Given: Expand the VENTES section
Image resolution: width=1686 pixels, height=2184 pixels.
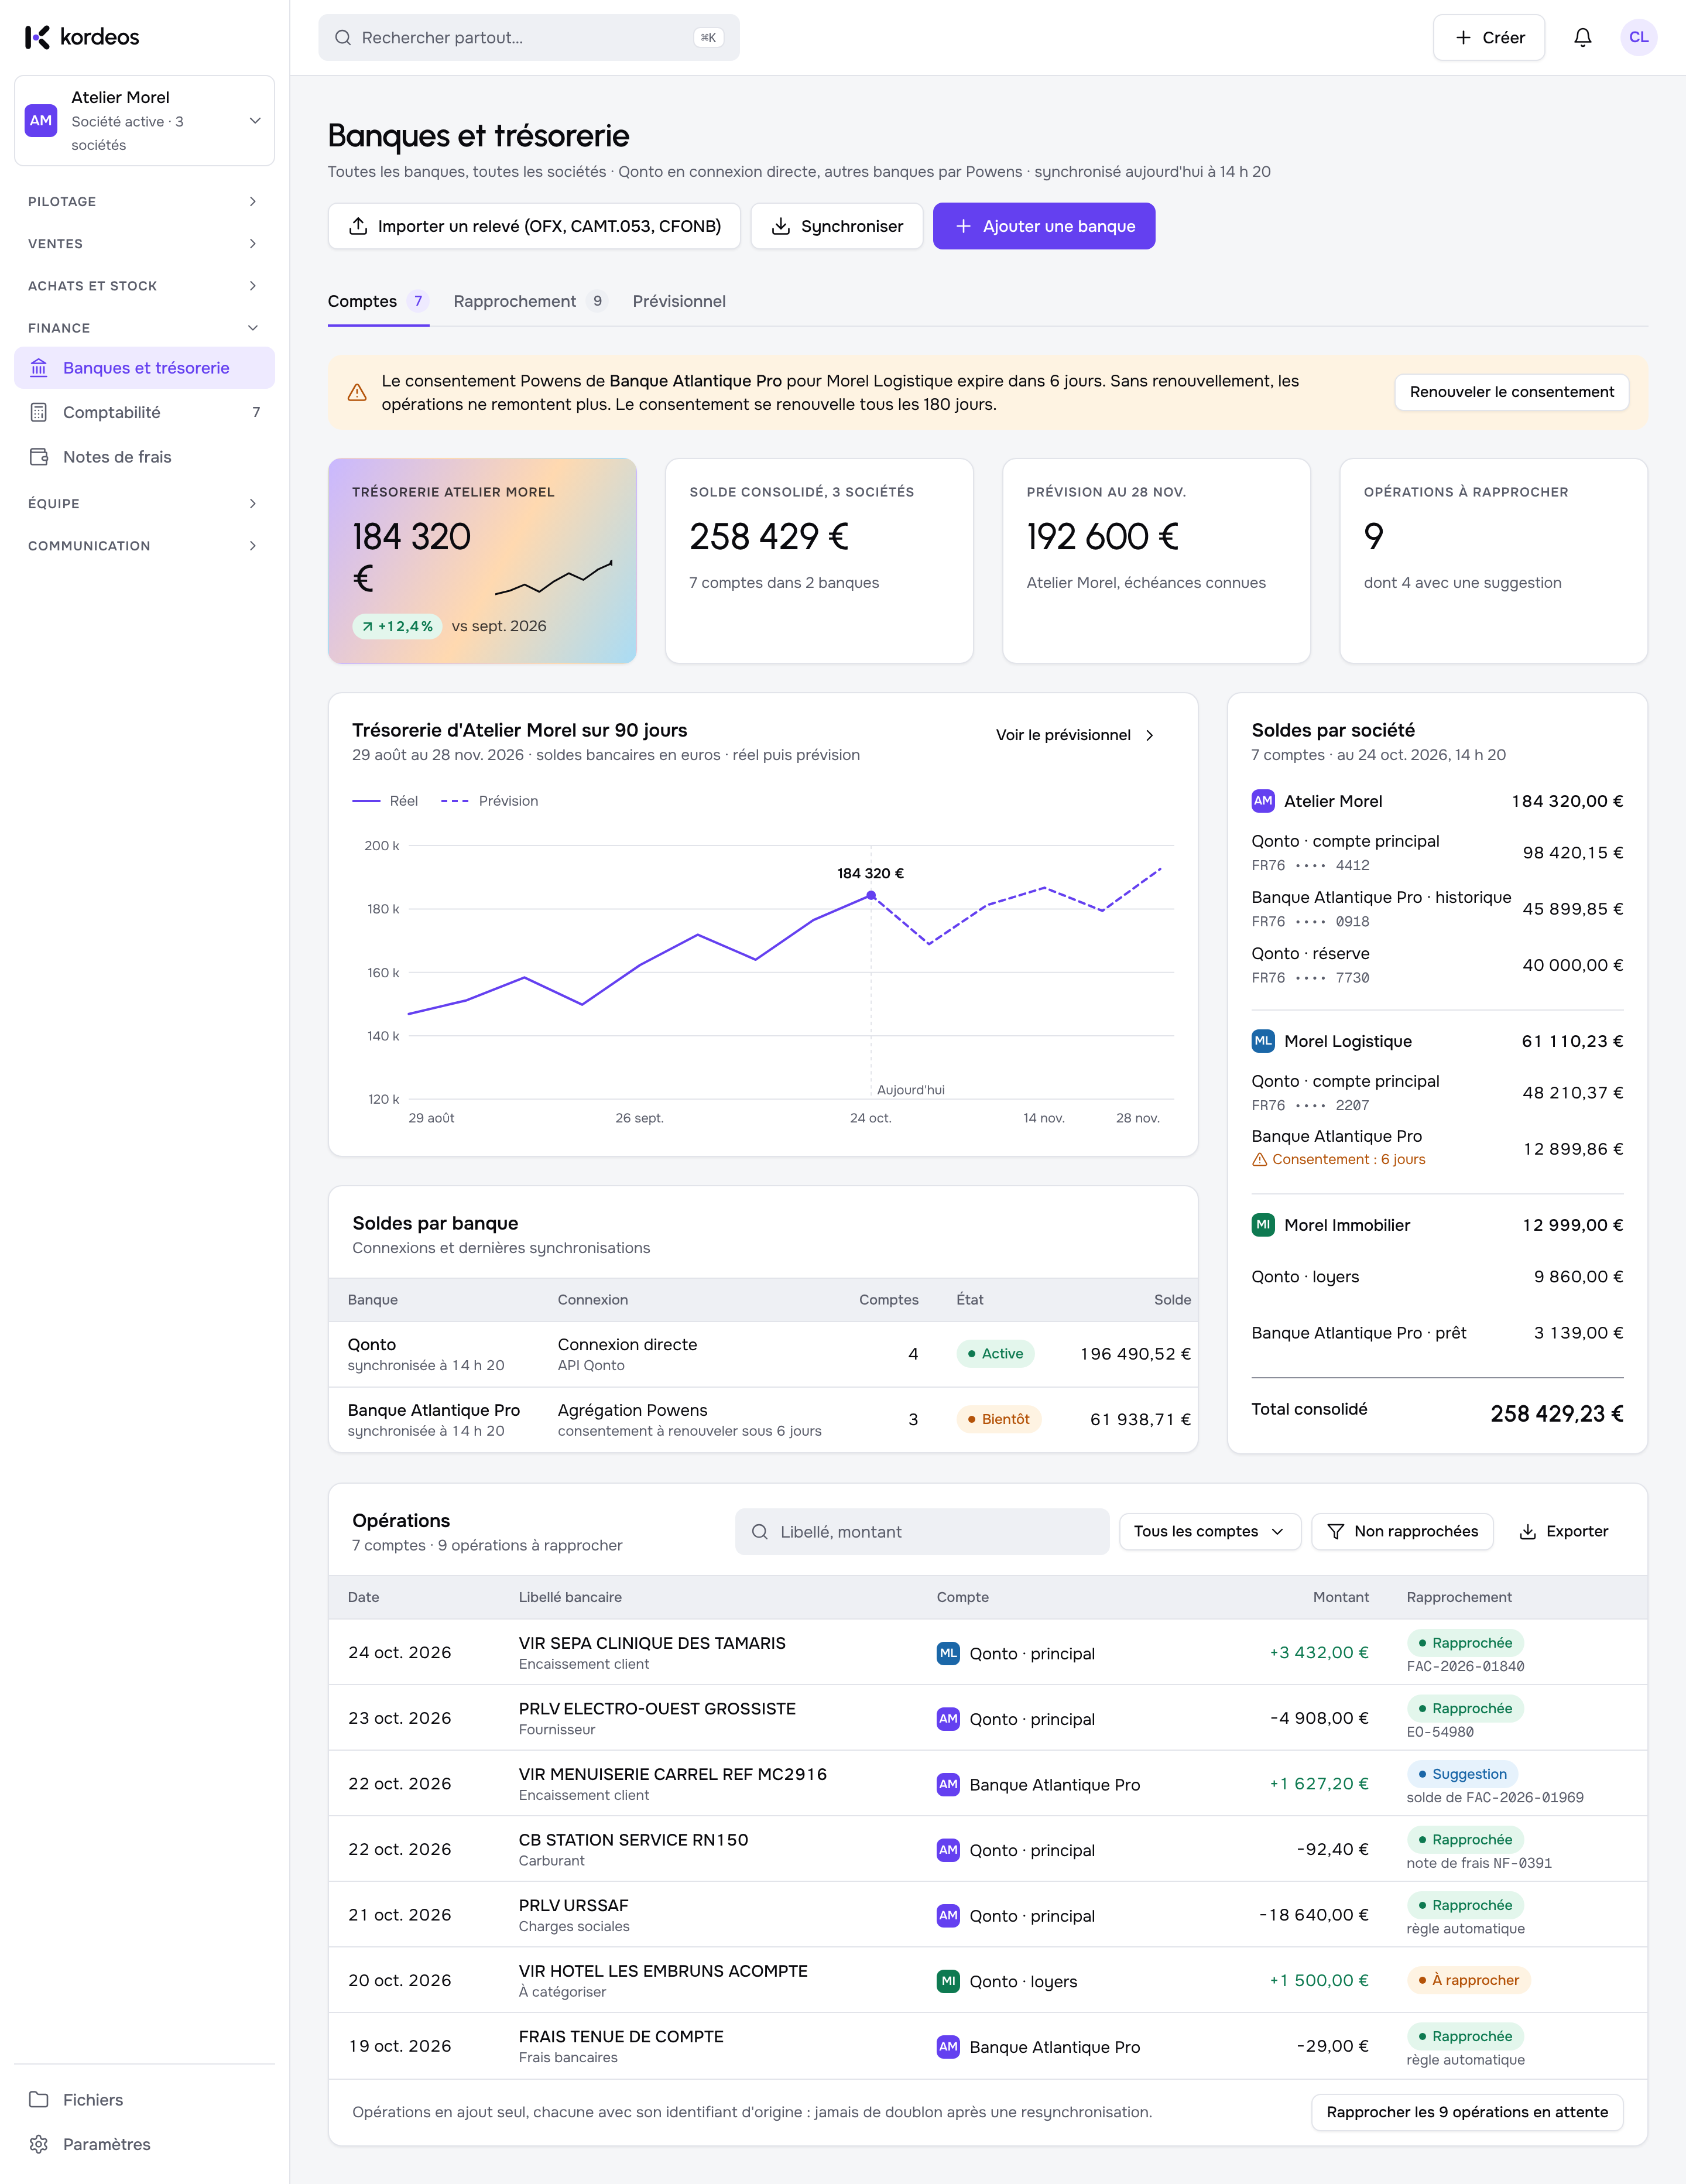Looking at the screenshot, I should point(144,244).
